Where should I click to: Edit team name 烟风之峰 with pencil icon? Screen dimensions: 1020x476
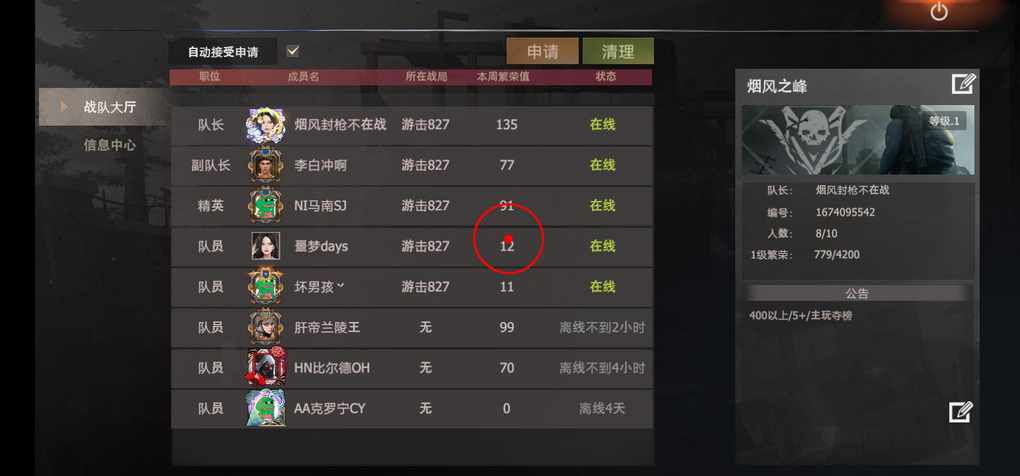(963, 85)
